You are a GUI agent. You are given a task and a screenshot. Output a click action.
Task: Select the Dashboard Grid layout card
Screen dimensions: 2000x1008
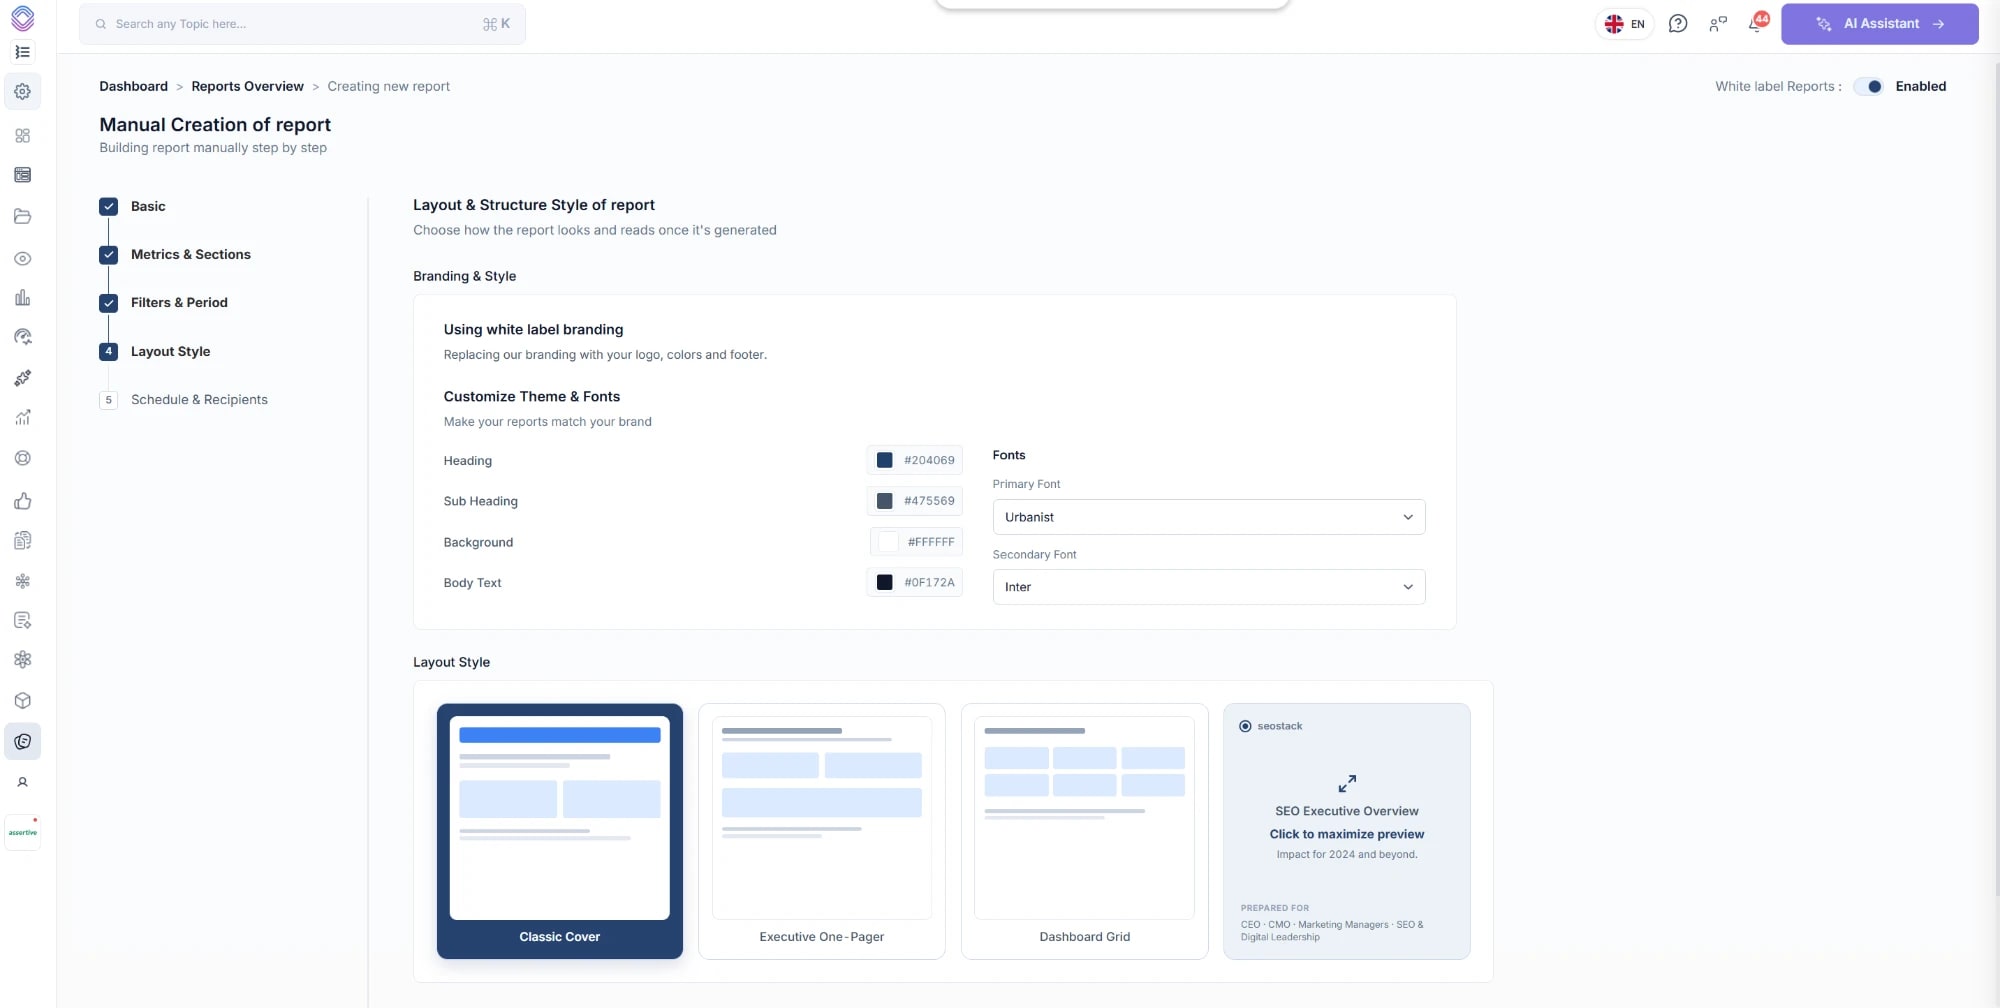click(1084, 831)
